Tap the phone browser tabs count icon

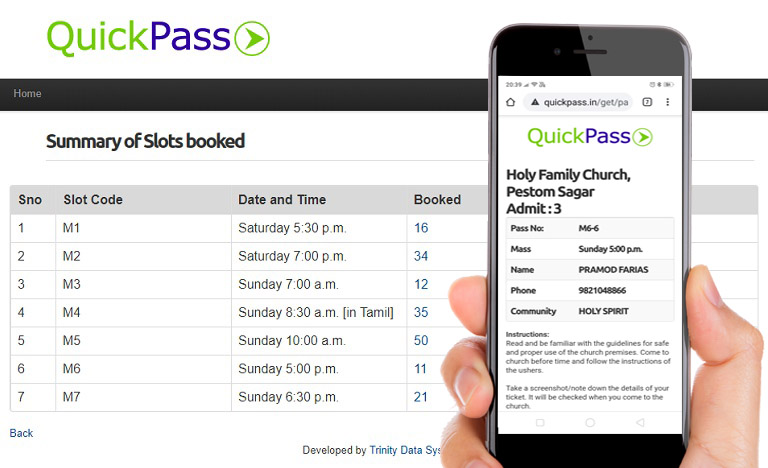point(647,102)
